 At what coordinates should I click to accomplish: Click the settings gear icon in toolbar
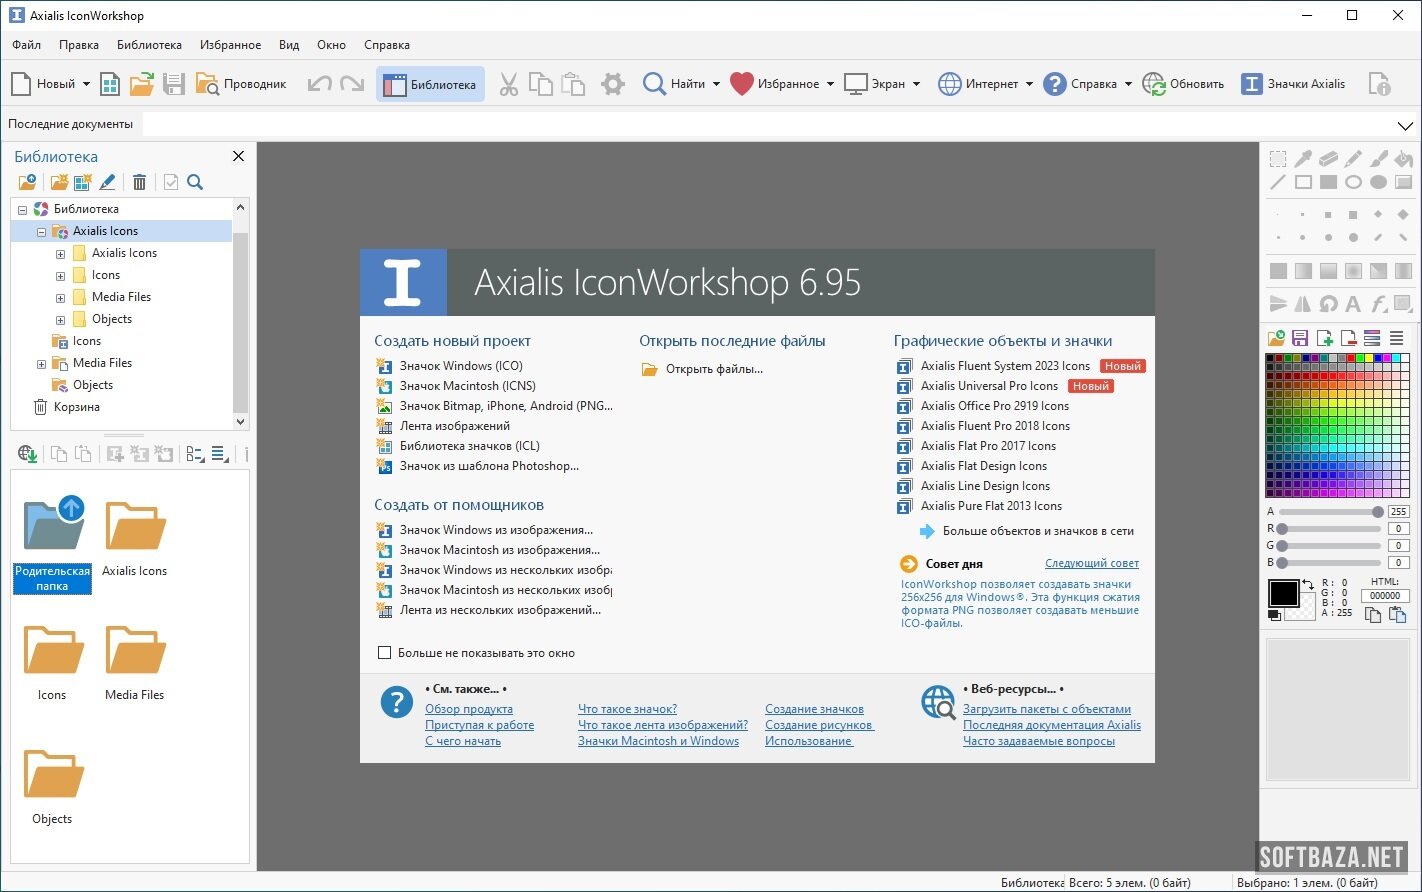[613, 84]
